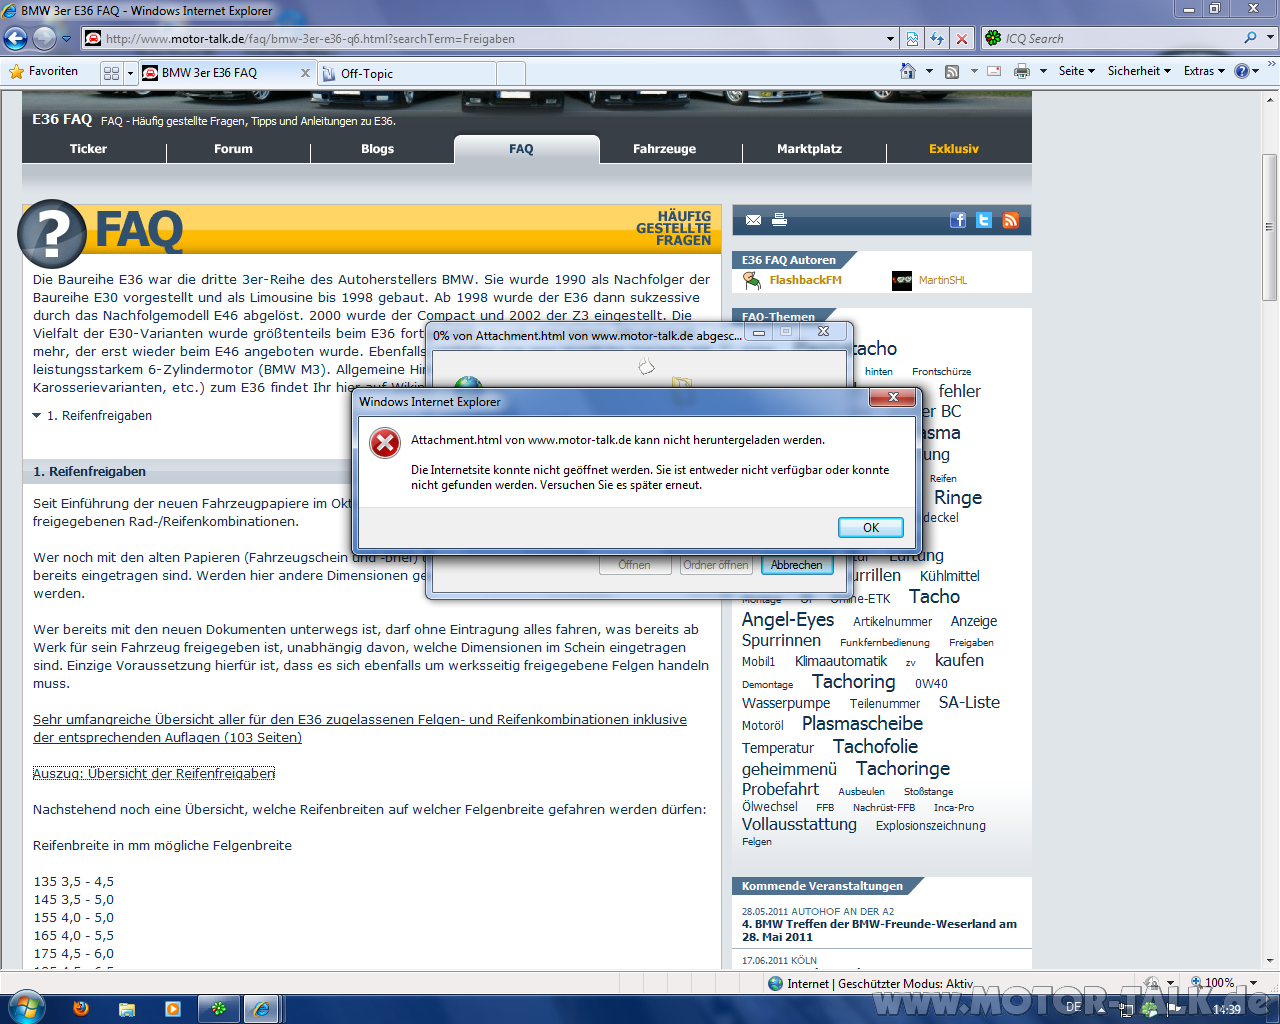
Task: Click the home page icon
Action: click(x=908, y=71)
